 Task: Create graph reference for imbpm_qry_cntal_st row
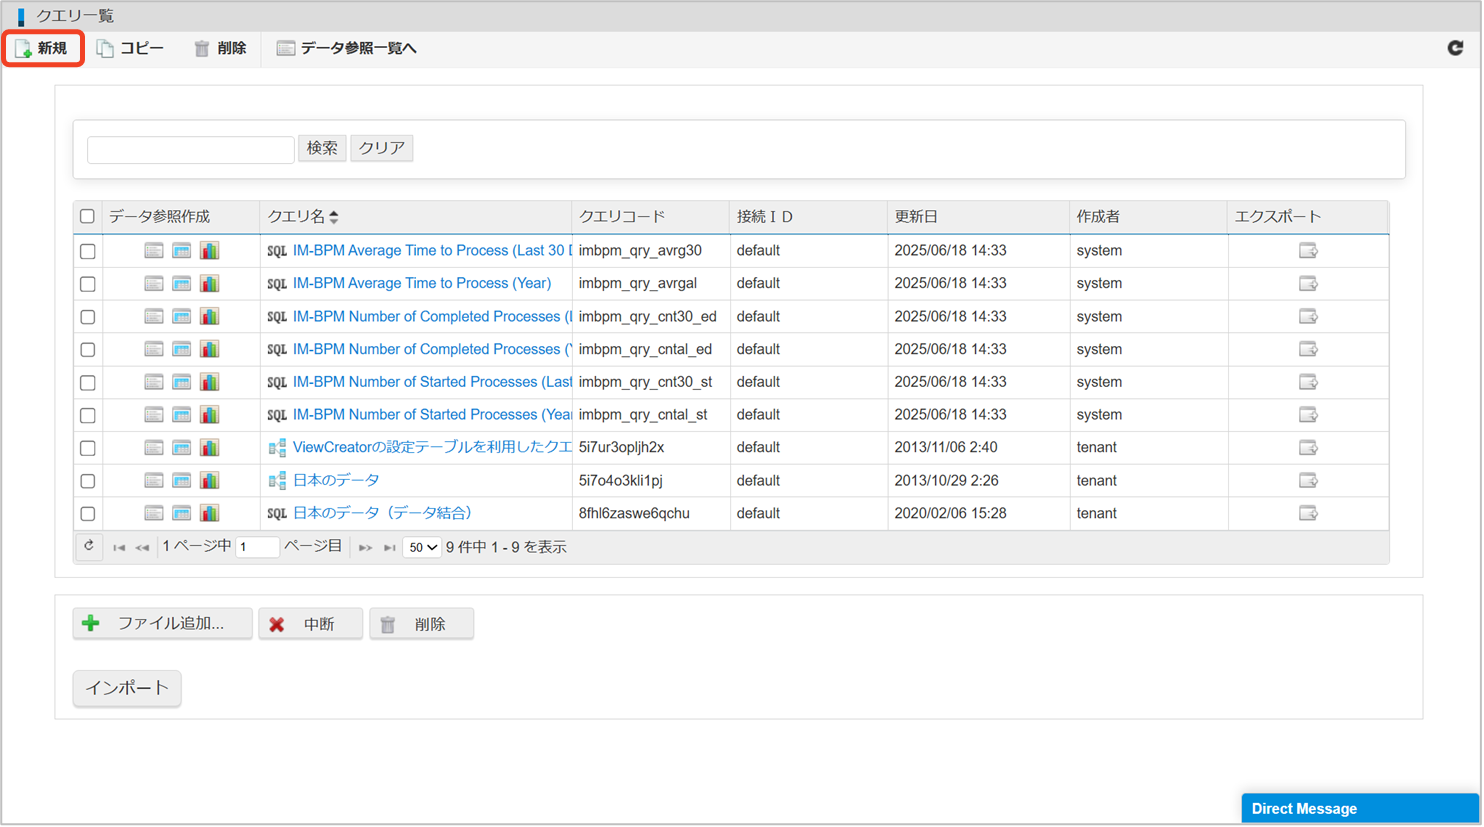tap(210, 415)
